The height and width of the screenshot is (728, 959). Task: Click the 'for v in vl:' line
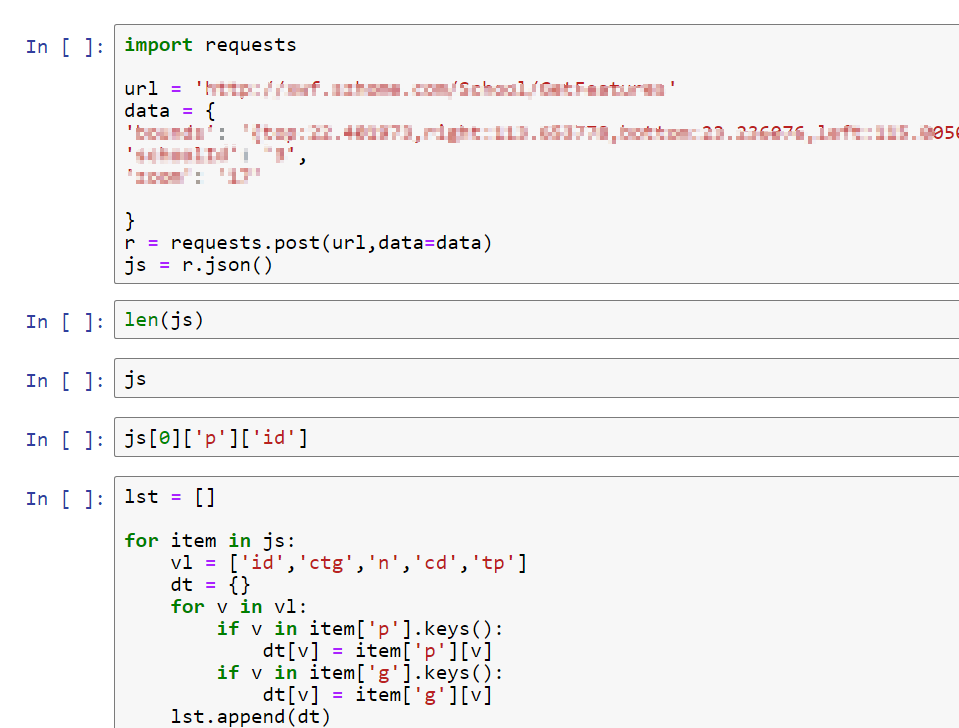pyautogui.click(x=239, y=607)
